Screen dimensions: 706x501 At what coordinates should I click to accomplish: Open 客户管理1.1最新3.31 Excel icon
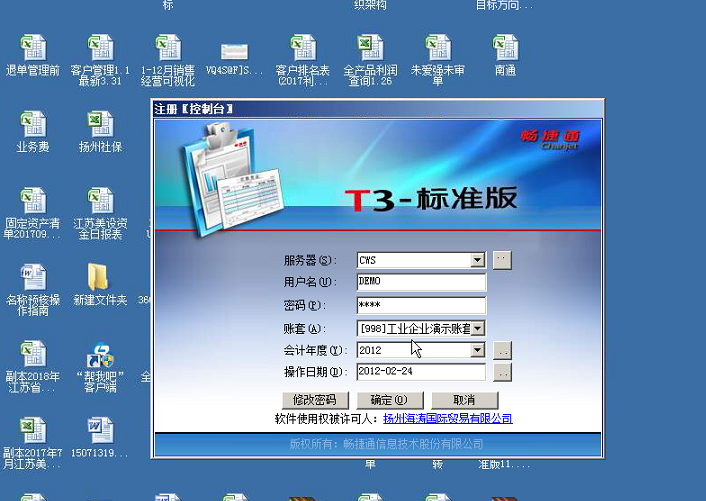[100, 48]
